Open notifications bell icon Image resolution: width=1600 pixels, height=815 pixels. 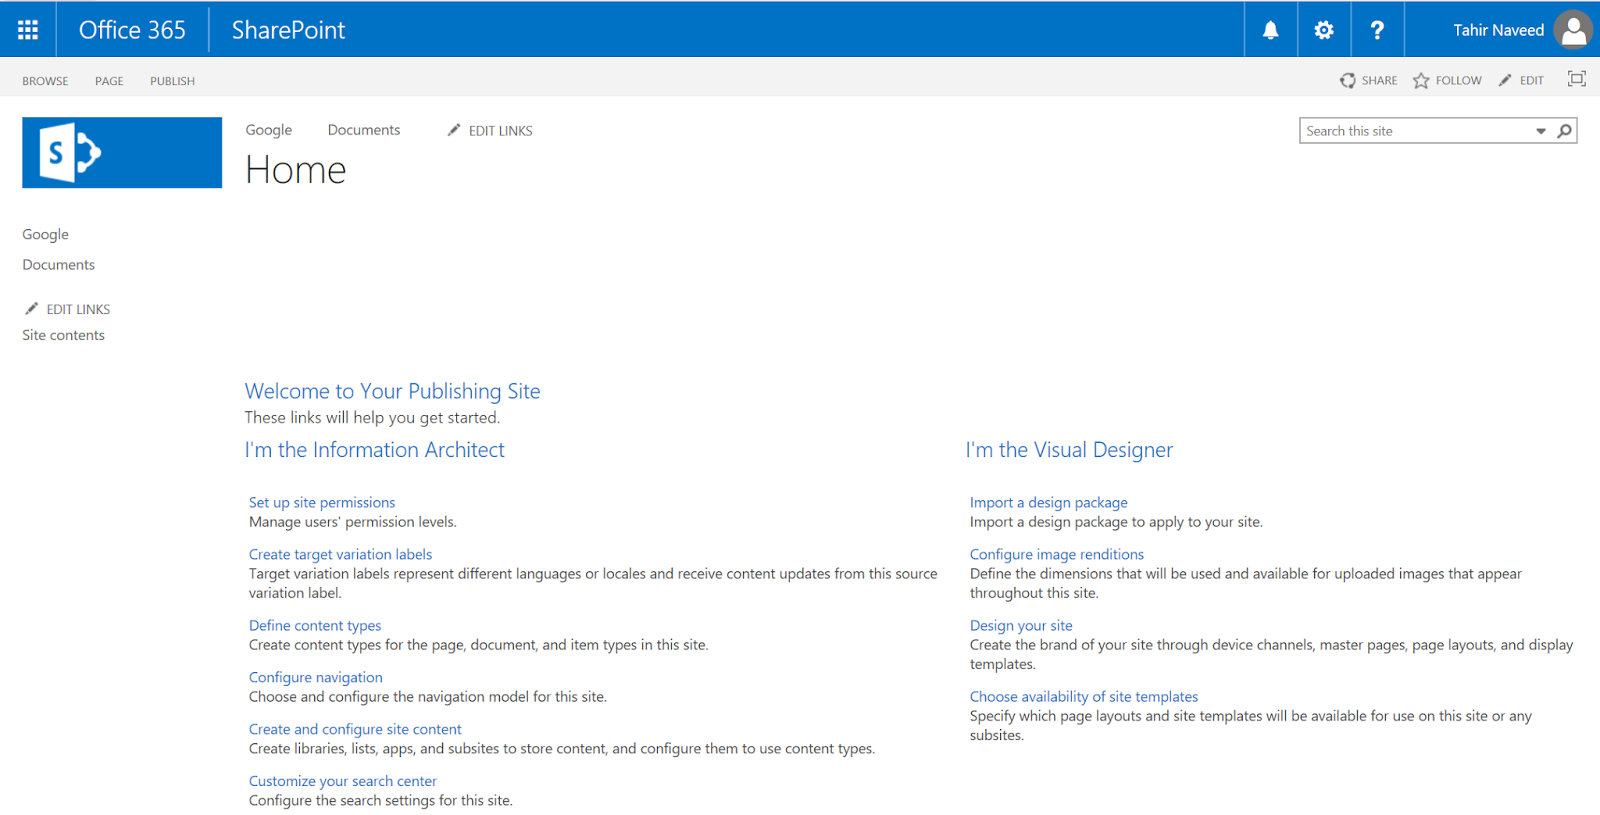pos(1270,30)
